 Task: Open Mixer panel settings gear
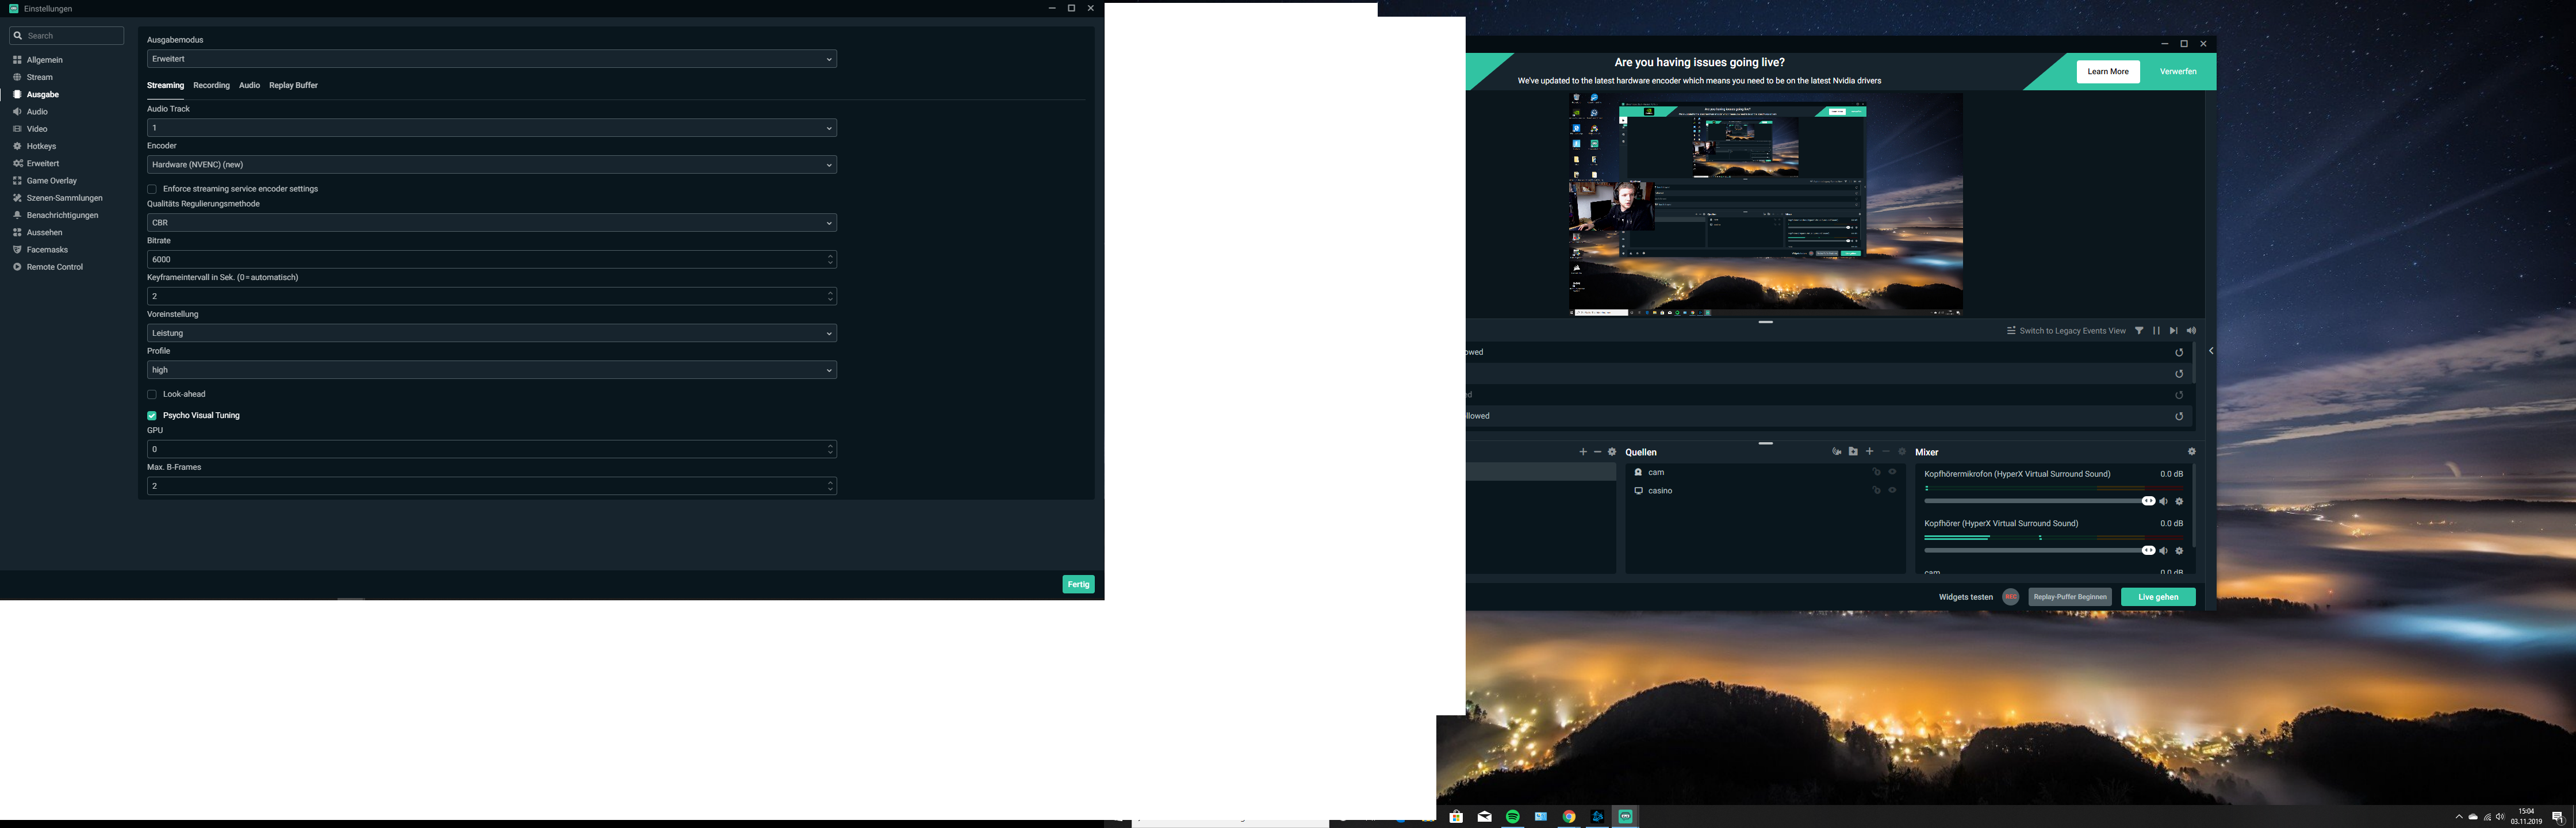pos(2191,452)
